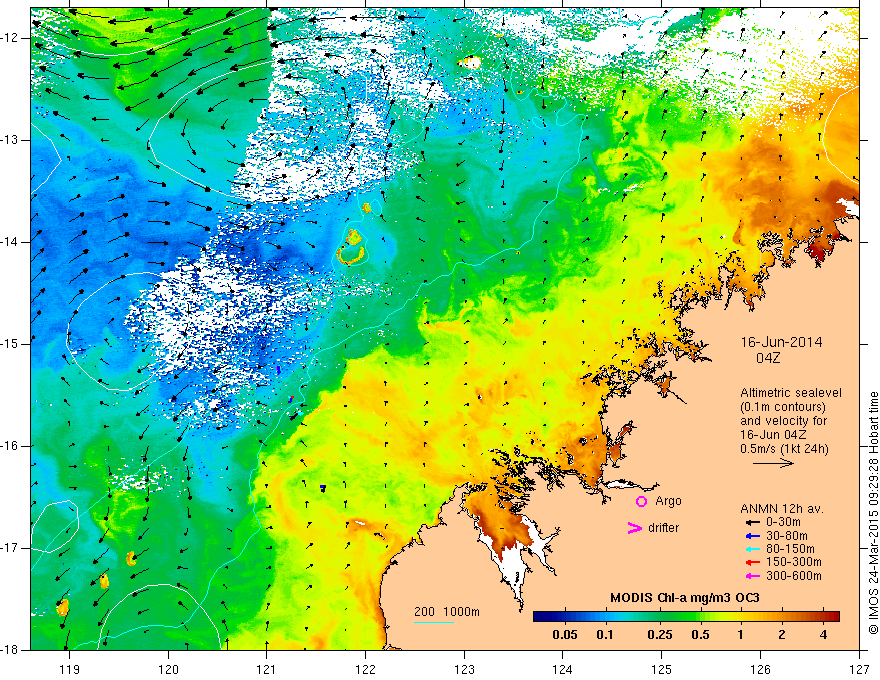880x680 pixels.
Task: Click the 0.5m/s velocity scale arrow
Action: [x=773, y=463]
